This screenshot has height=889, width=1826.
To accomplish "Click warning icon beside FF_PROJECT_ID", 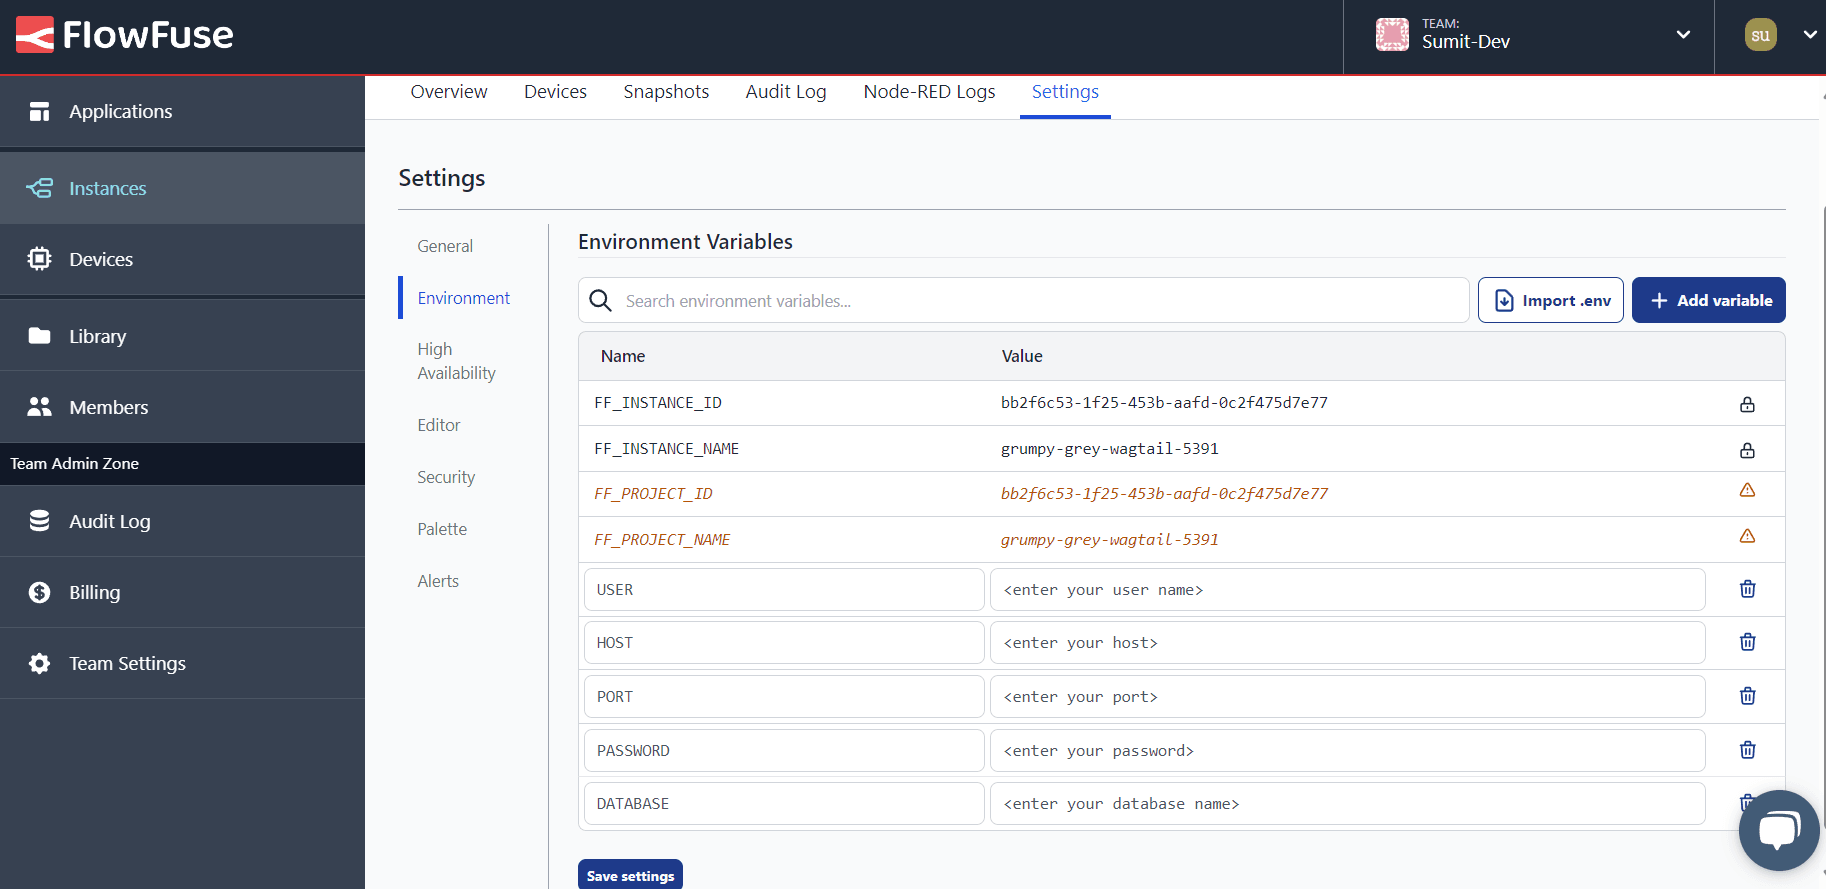I will [x=1747, y=490].
